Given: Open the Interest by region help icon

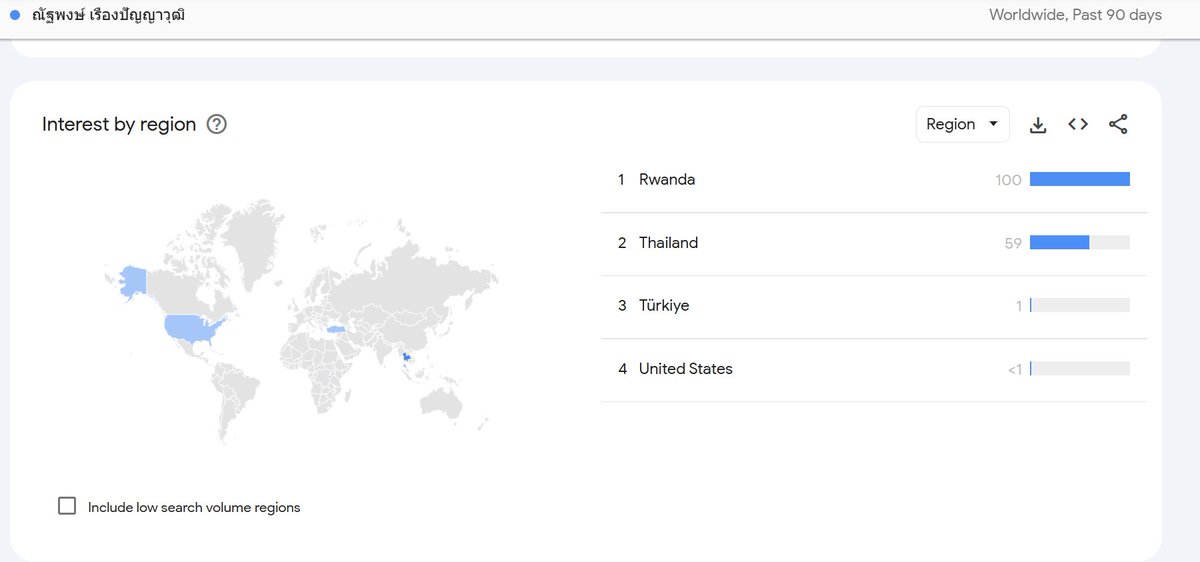Looking at the screenshot, I should [217, 125].
